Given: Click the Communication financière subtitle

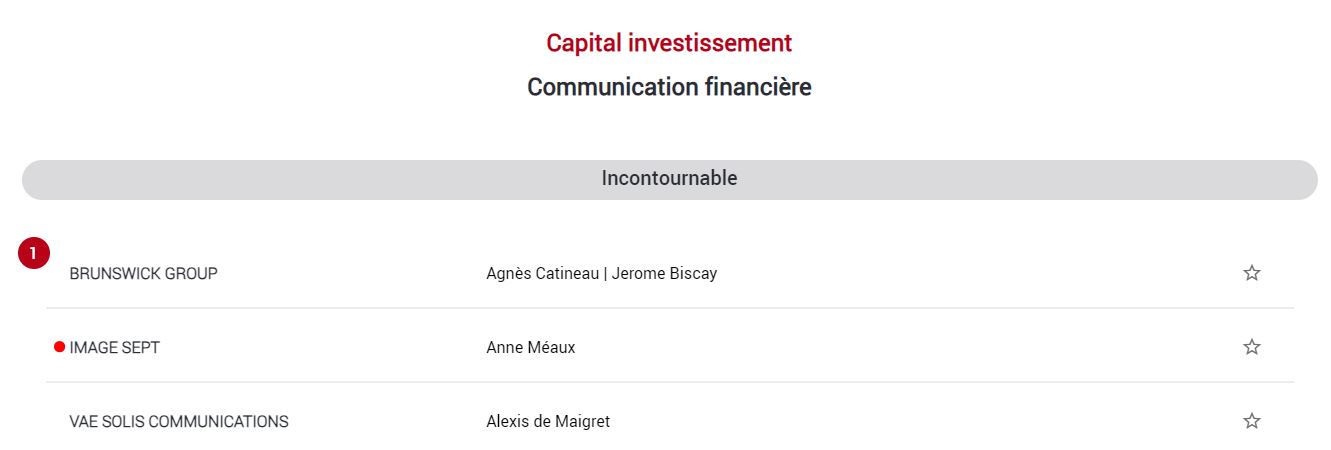Looking at the screenshot, I should [x=669, y=87].
